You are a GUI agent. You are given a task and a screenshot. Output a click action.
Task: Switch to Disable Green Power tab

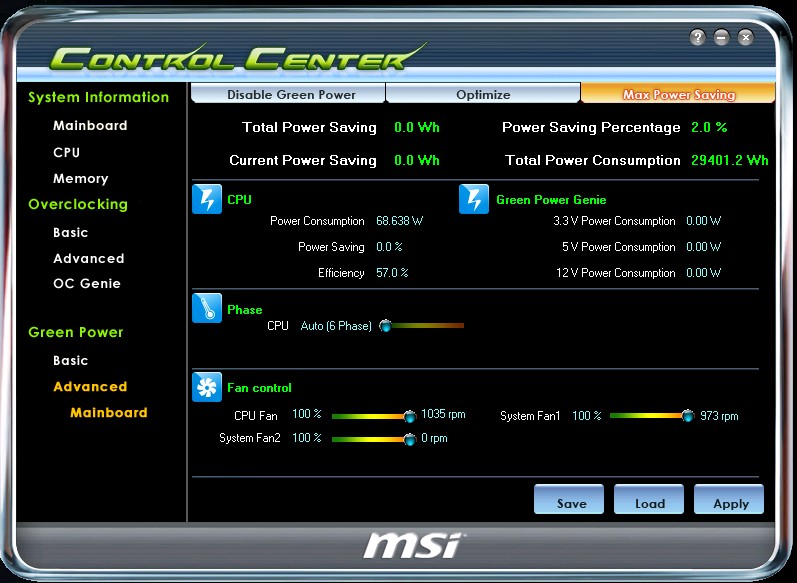click(x=288, y=94)
